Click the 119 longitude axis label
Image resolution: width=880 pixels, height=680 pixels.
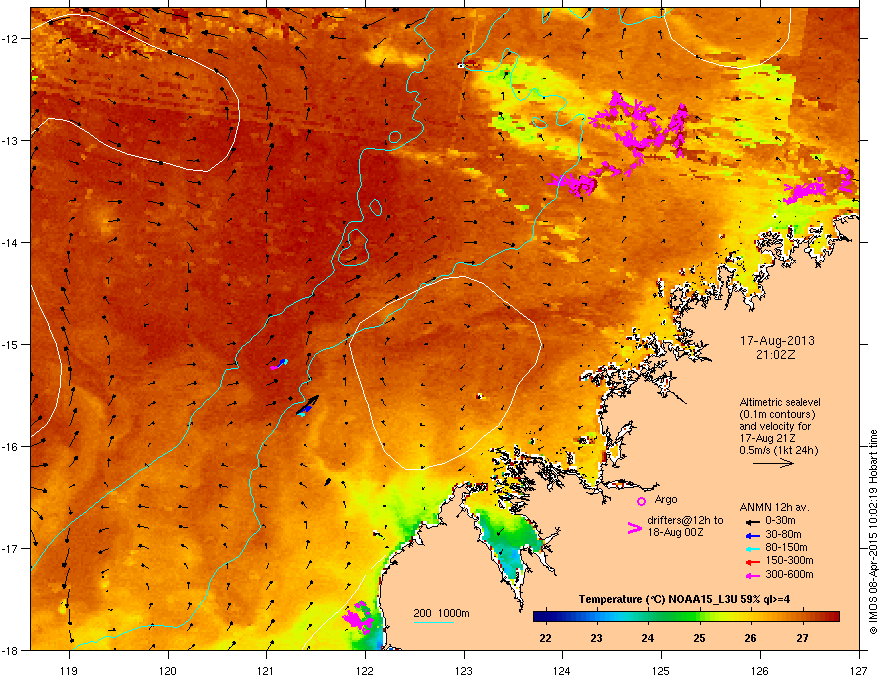point(69,670)
